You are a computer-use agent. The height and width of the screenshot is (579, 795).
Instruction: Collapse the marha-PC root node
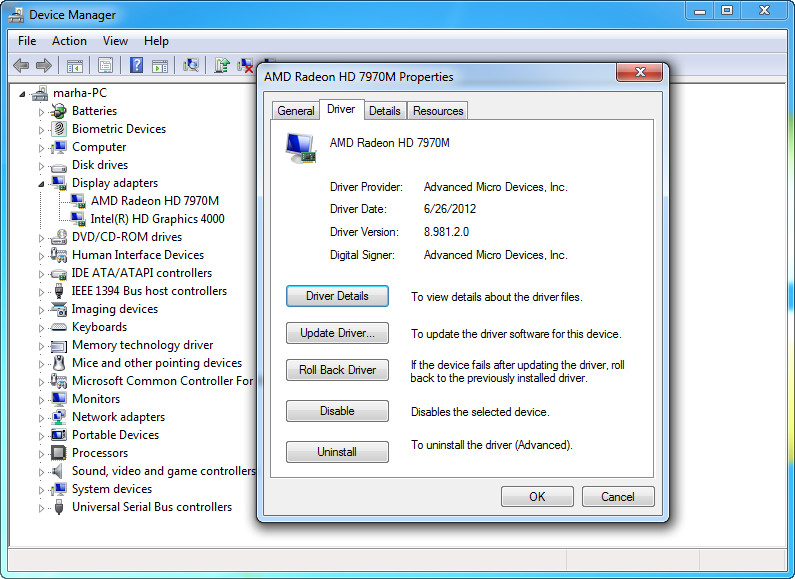click(22, 94)
